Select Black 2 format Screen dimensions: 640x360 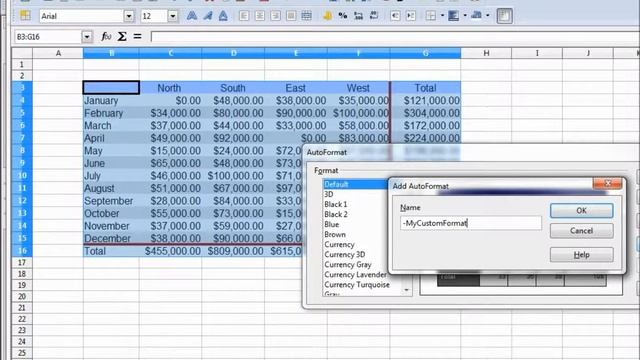(336, 214)
